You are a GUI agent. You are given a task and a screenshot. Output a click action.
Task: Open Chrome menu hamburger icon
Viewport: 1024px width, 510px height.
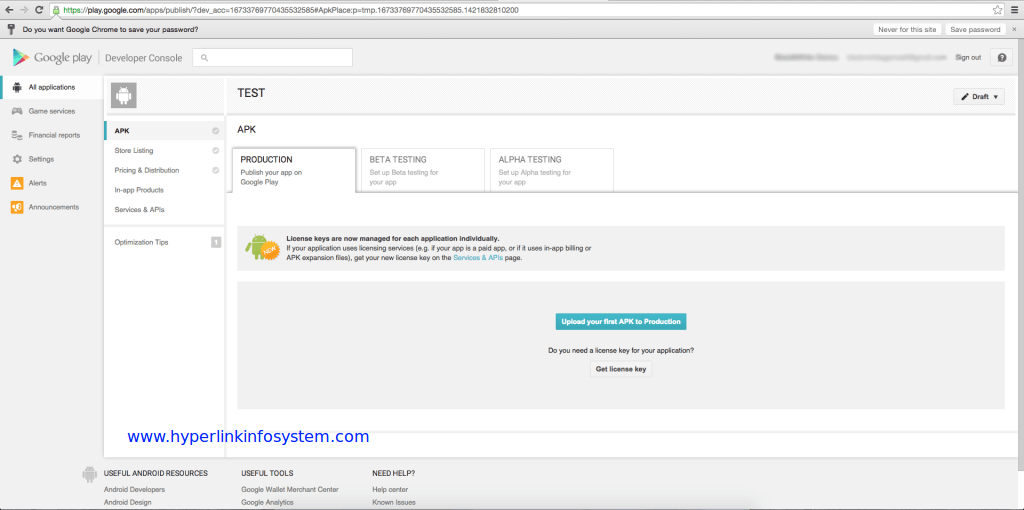(x=1014, y=10)
